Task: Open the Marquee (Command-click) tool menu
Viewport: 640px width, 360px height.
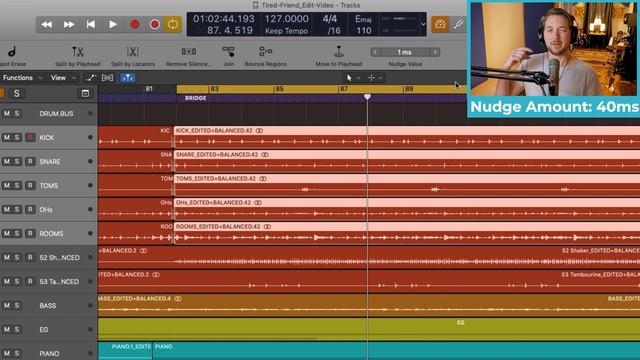Action: coord(375,78)
